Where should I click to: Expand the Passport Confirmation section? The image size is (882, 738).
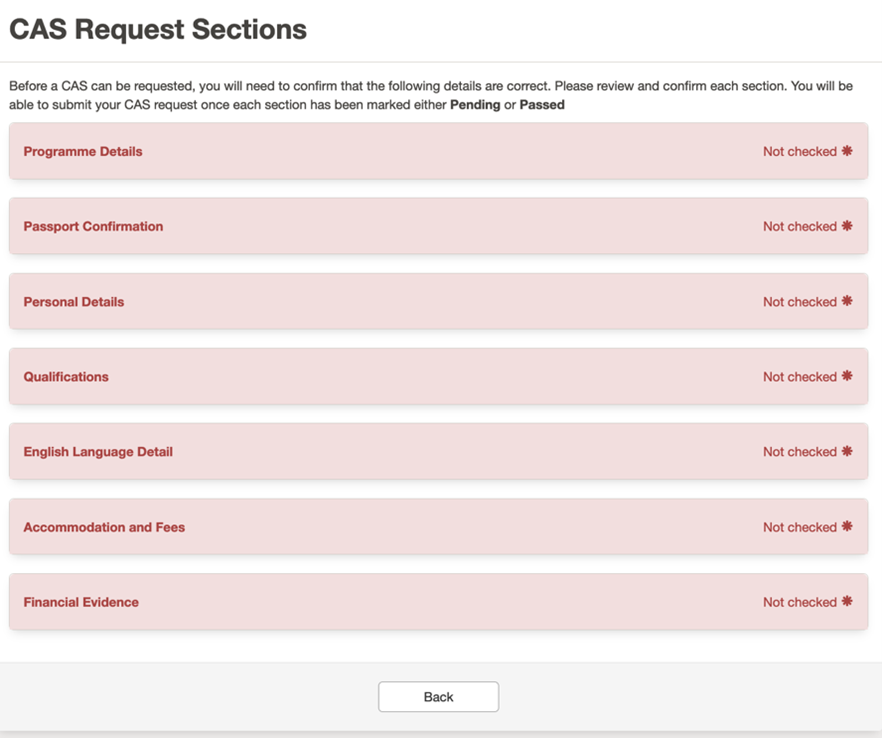(x=93, y=227)
